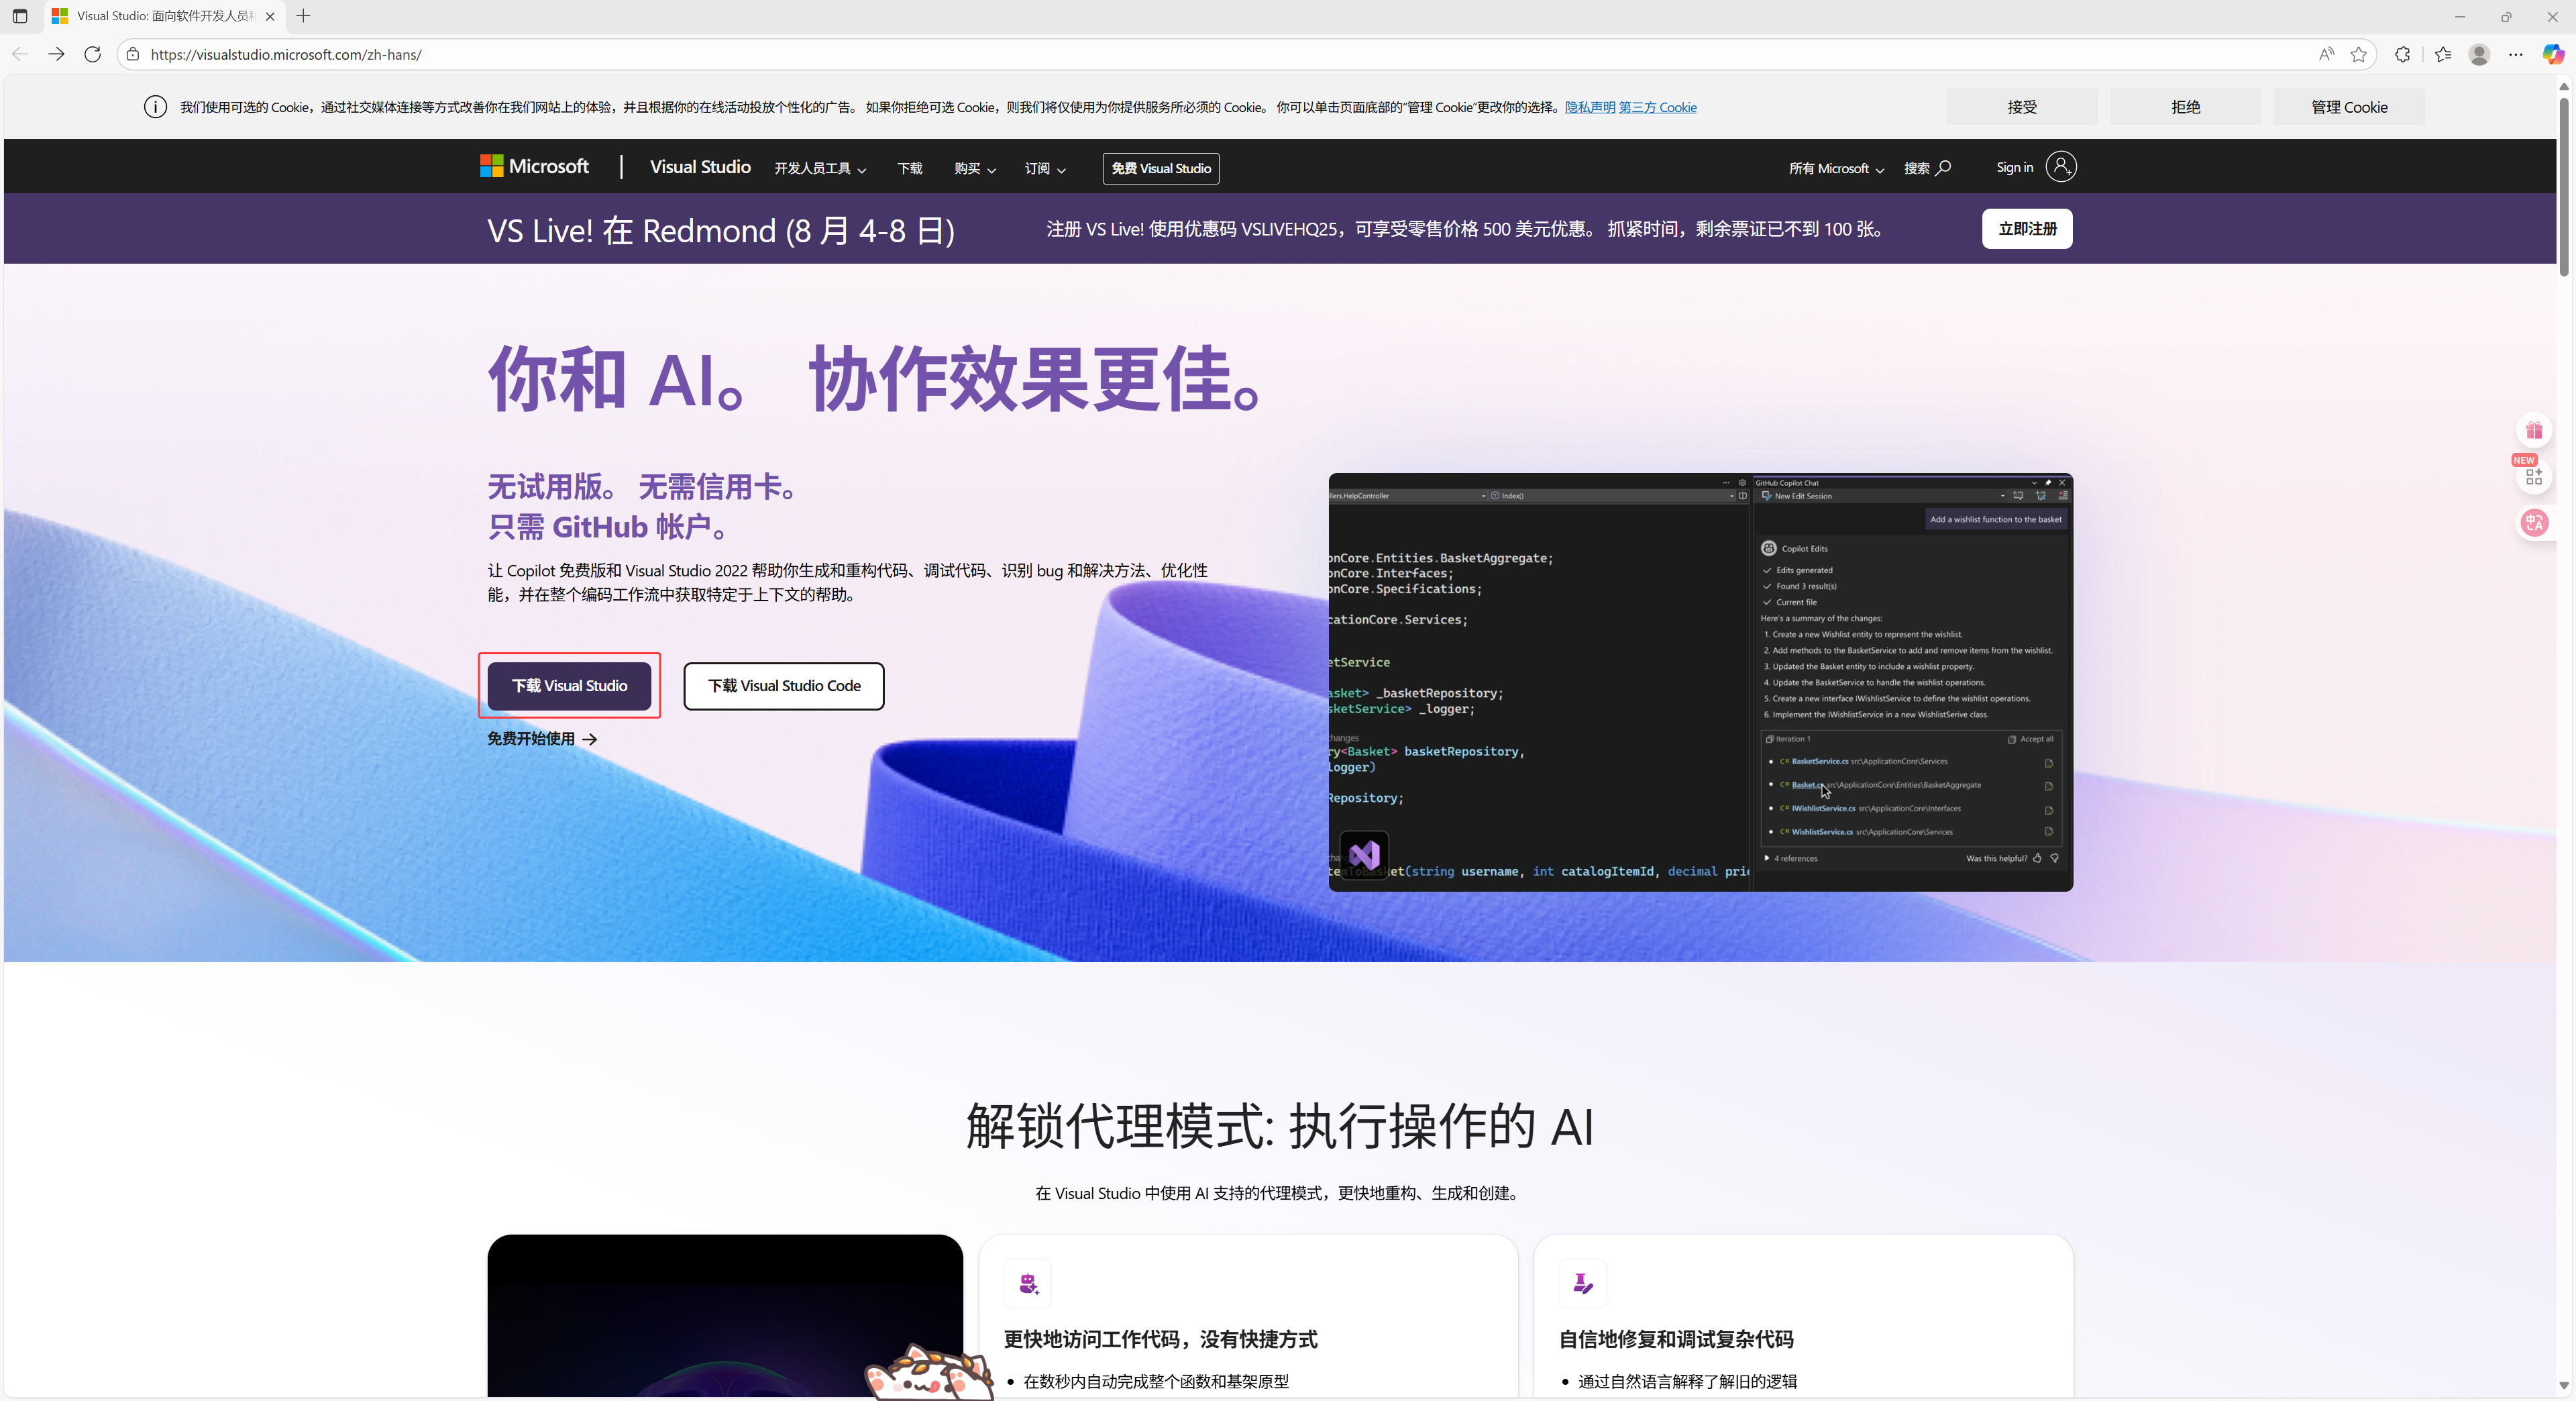Open the browser profile avatar

tap(2479, 54)
